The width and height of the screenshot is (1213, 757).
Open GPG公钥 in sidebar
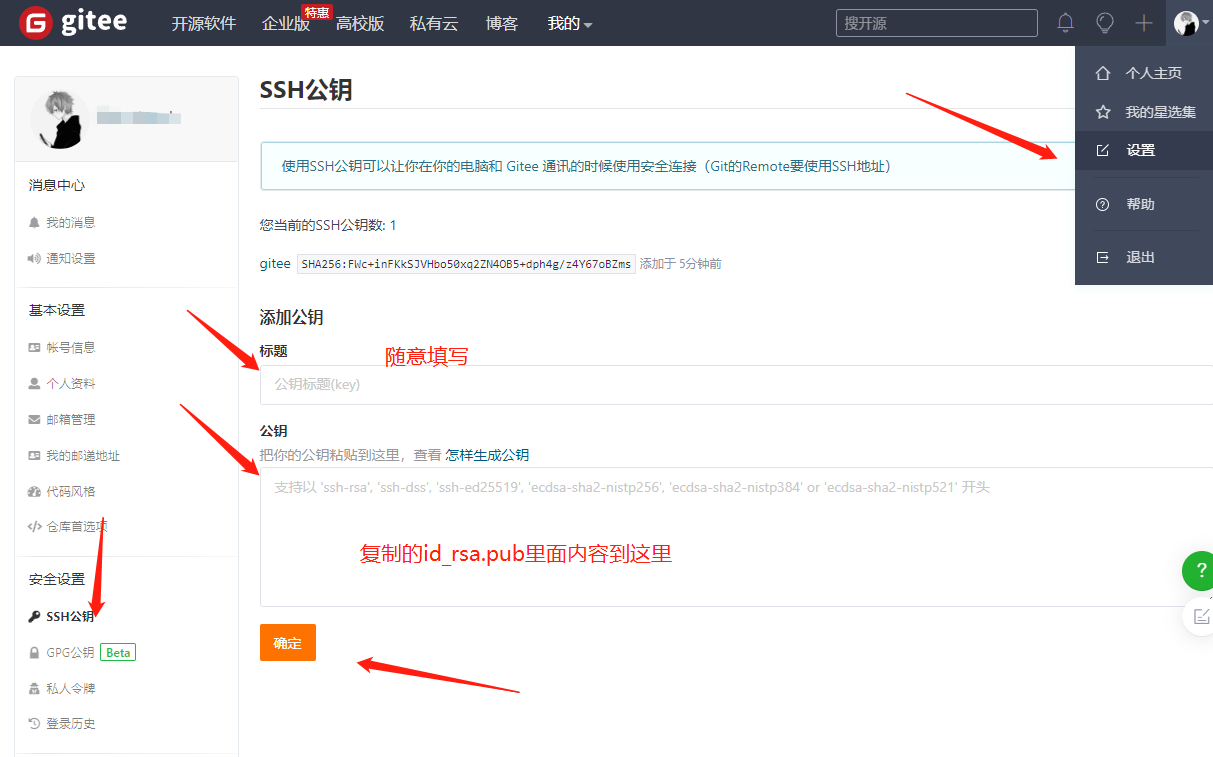coord(70,652)
